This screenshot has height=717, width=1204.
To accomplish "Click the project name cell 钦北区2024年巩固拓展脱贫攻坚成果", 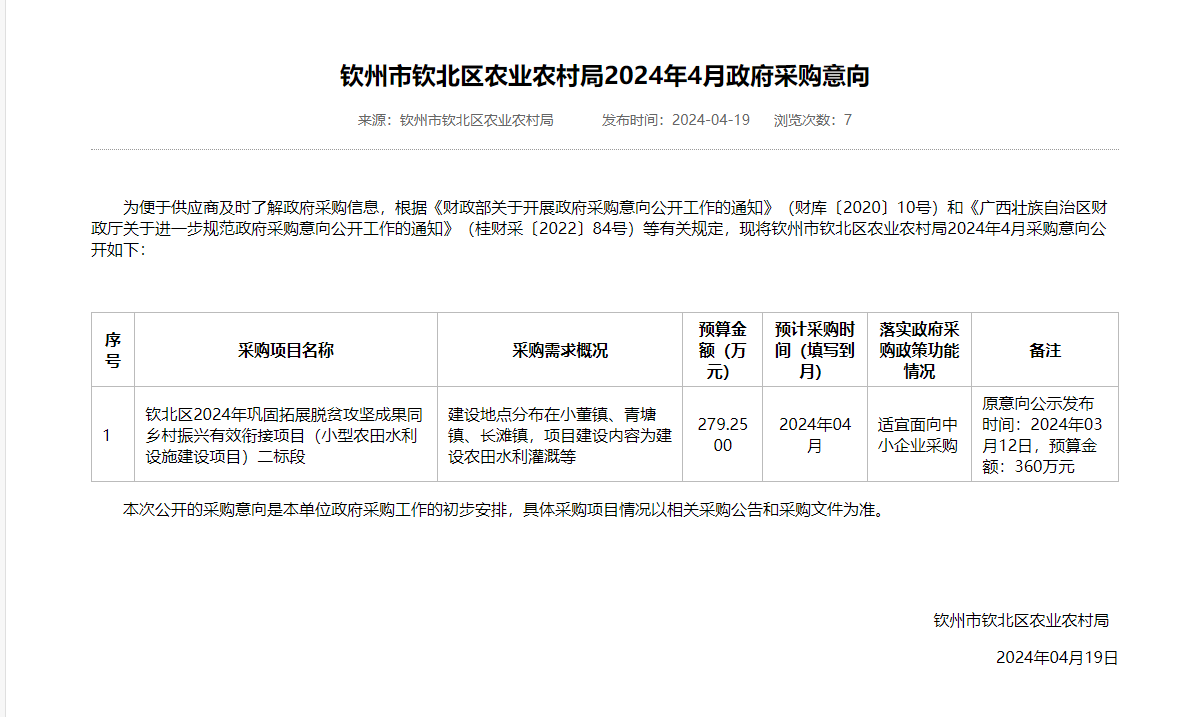I will (x=286, y=436).
